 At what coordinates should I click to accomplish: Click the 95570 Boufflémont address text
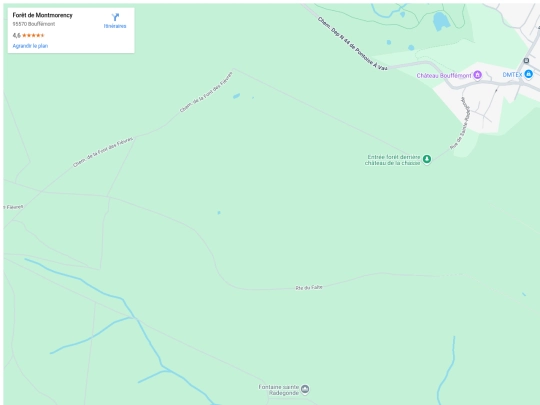[x=34, y=24]
